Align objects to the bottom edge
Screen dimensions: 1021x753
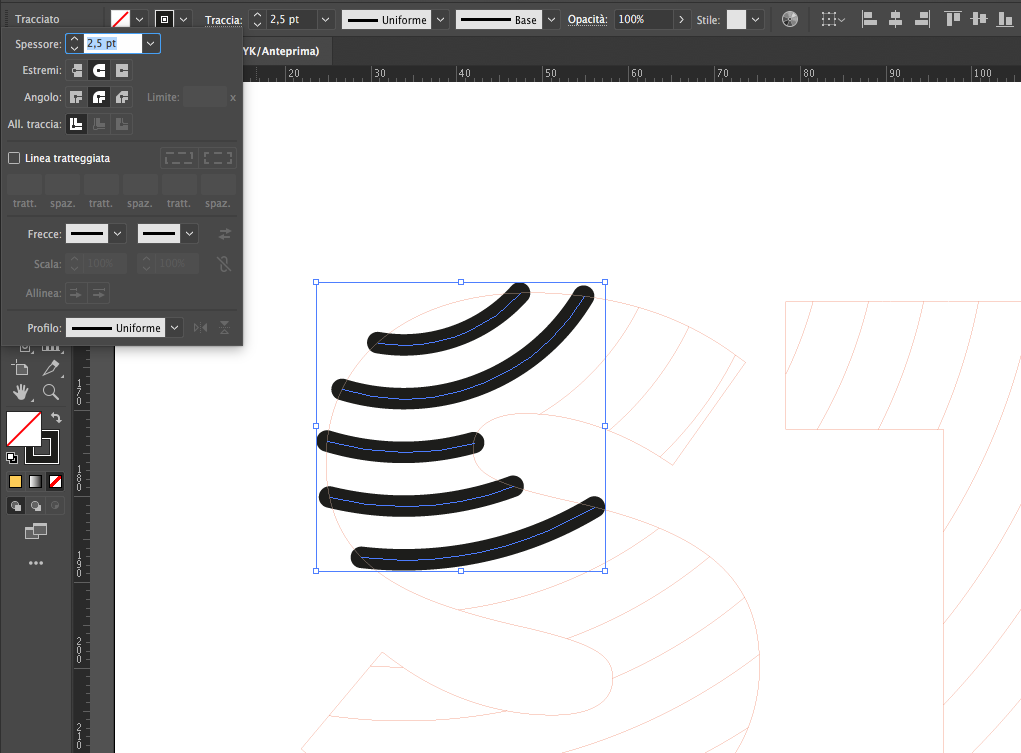1005,20
